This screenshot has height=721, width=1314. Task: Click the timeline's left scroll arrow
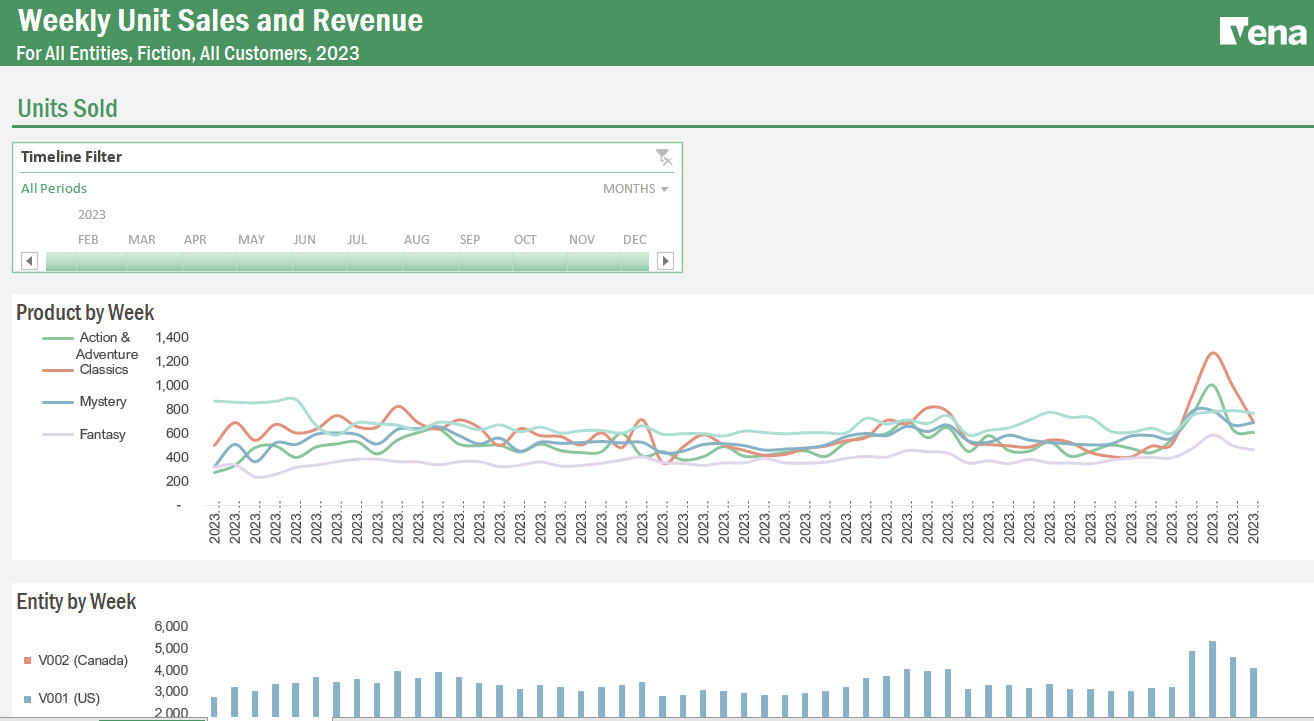29,260
